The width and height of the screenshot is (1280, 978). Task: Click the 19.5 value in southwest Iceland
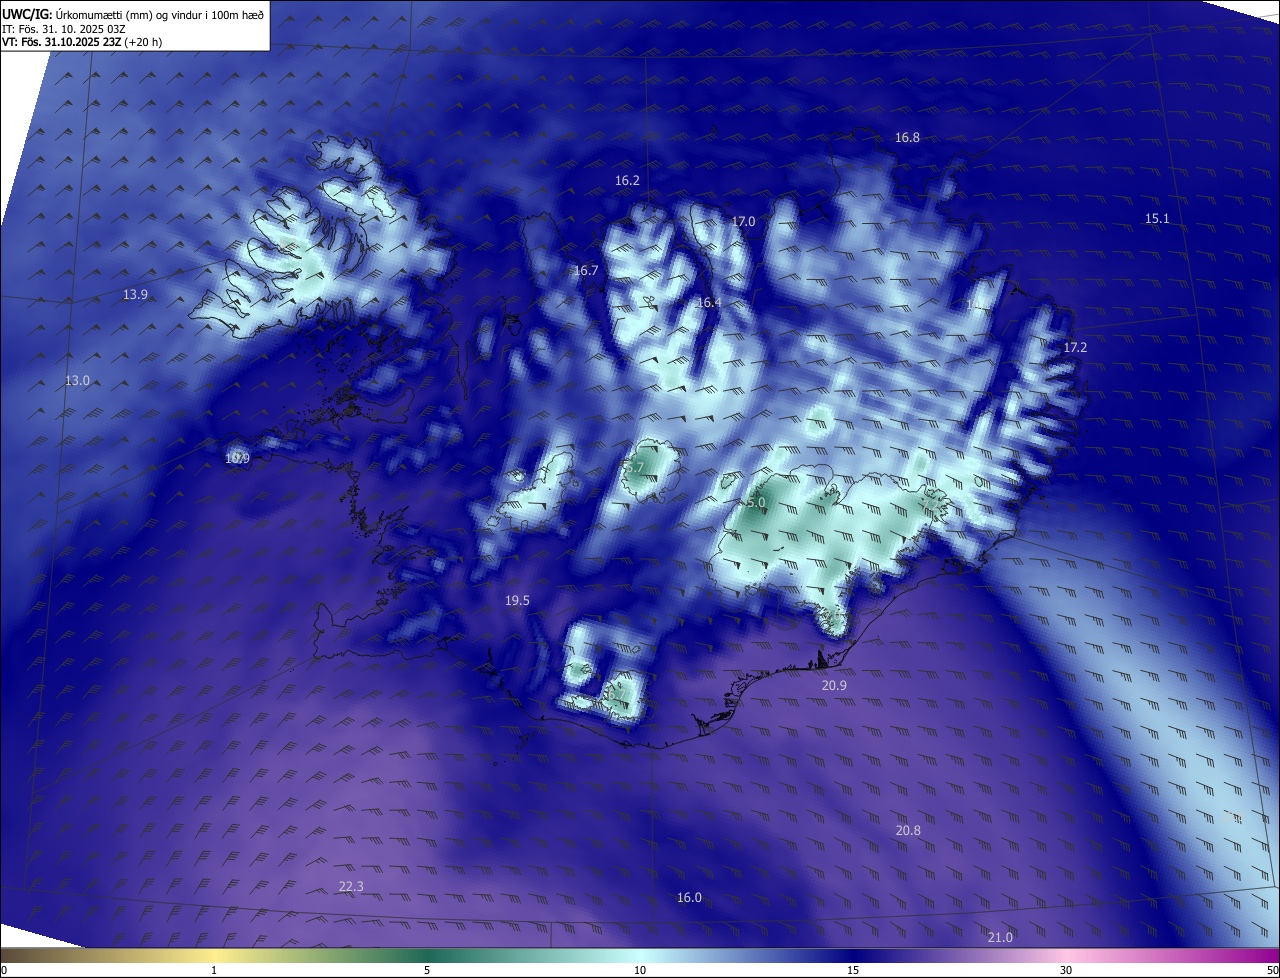(517, 601)
